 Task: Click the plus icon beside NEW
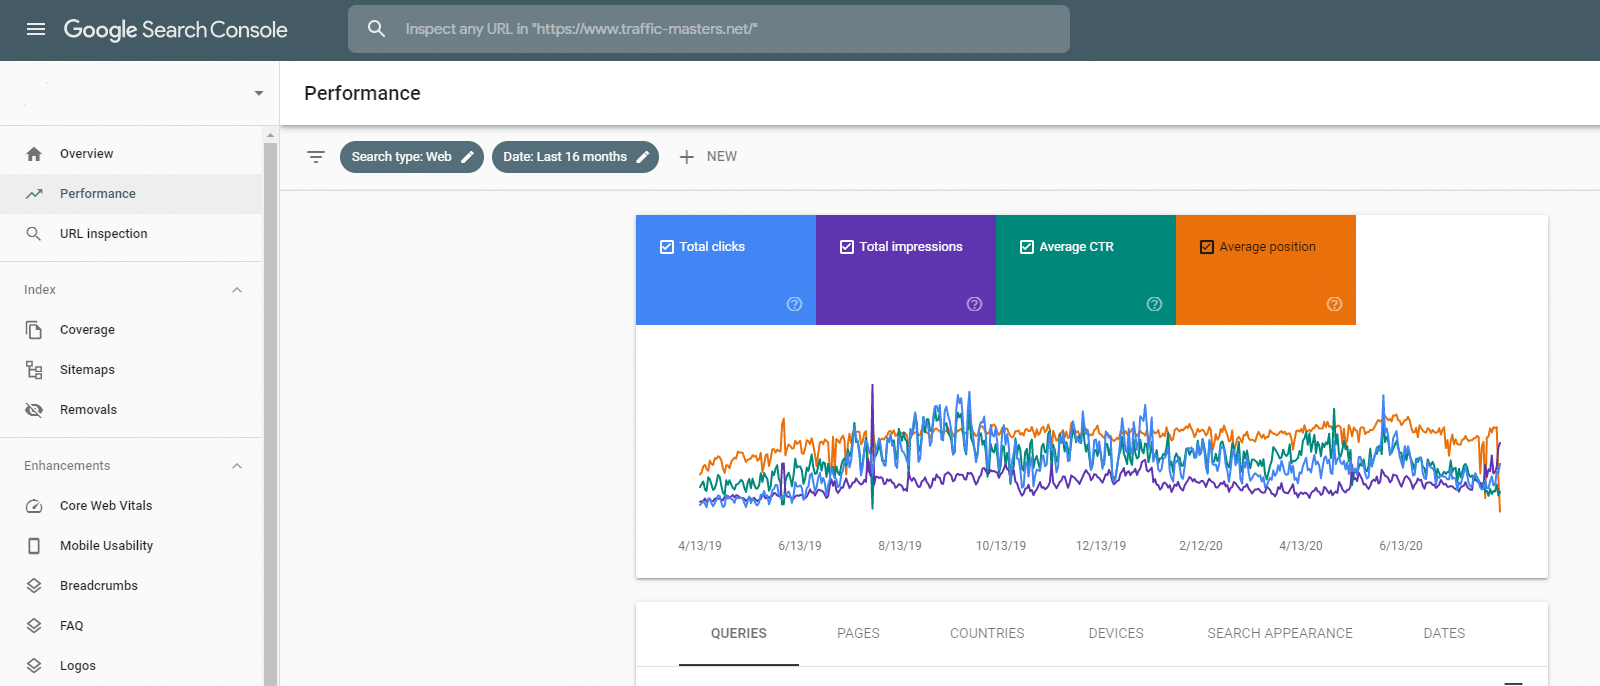coord(687,157)
